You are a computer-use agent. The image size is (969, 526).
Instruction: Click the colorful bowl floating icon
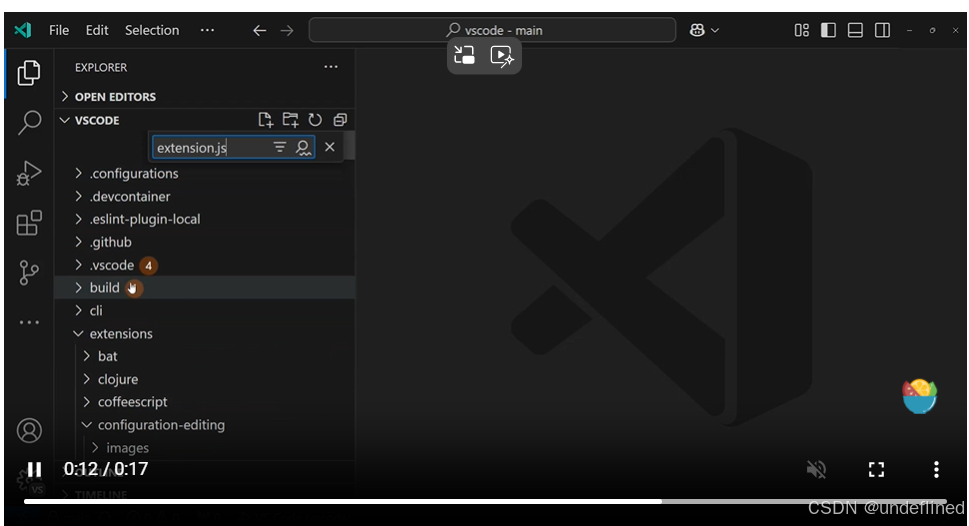pyautogui.click(x=920, y=397)
